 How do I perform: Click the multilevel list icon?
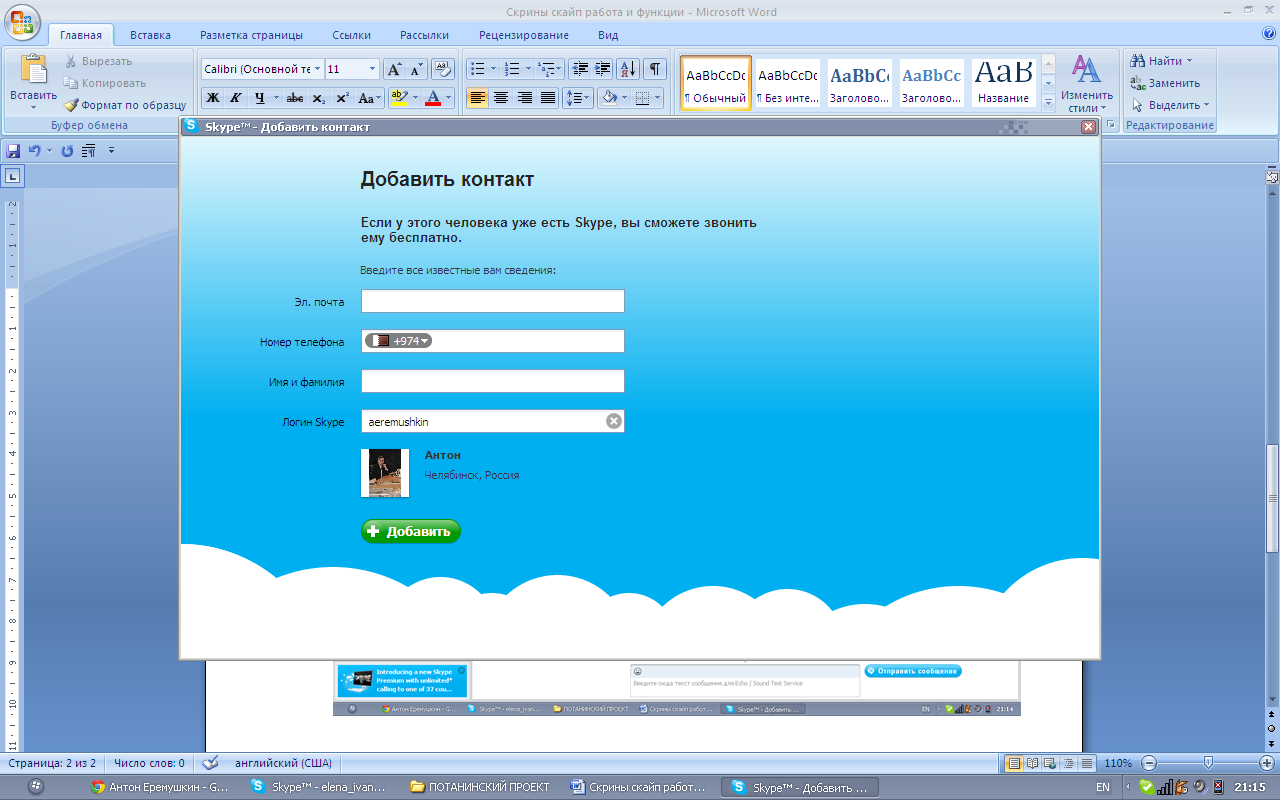547,69
